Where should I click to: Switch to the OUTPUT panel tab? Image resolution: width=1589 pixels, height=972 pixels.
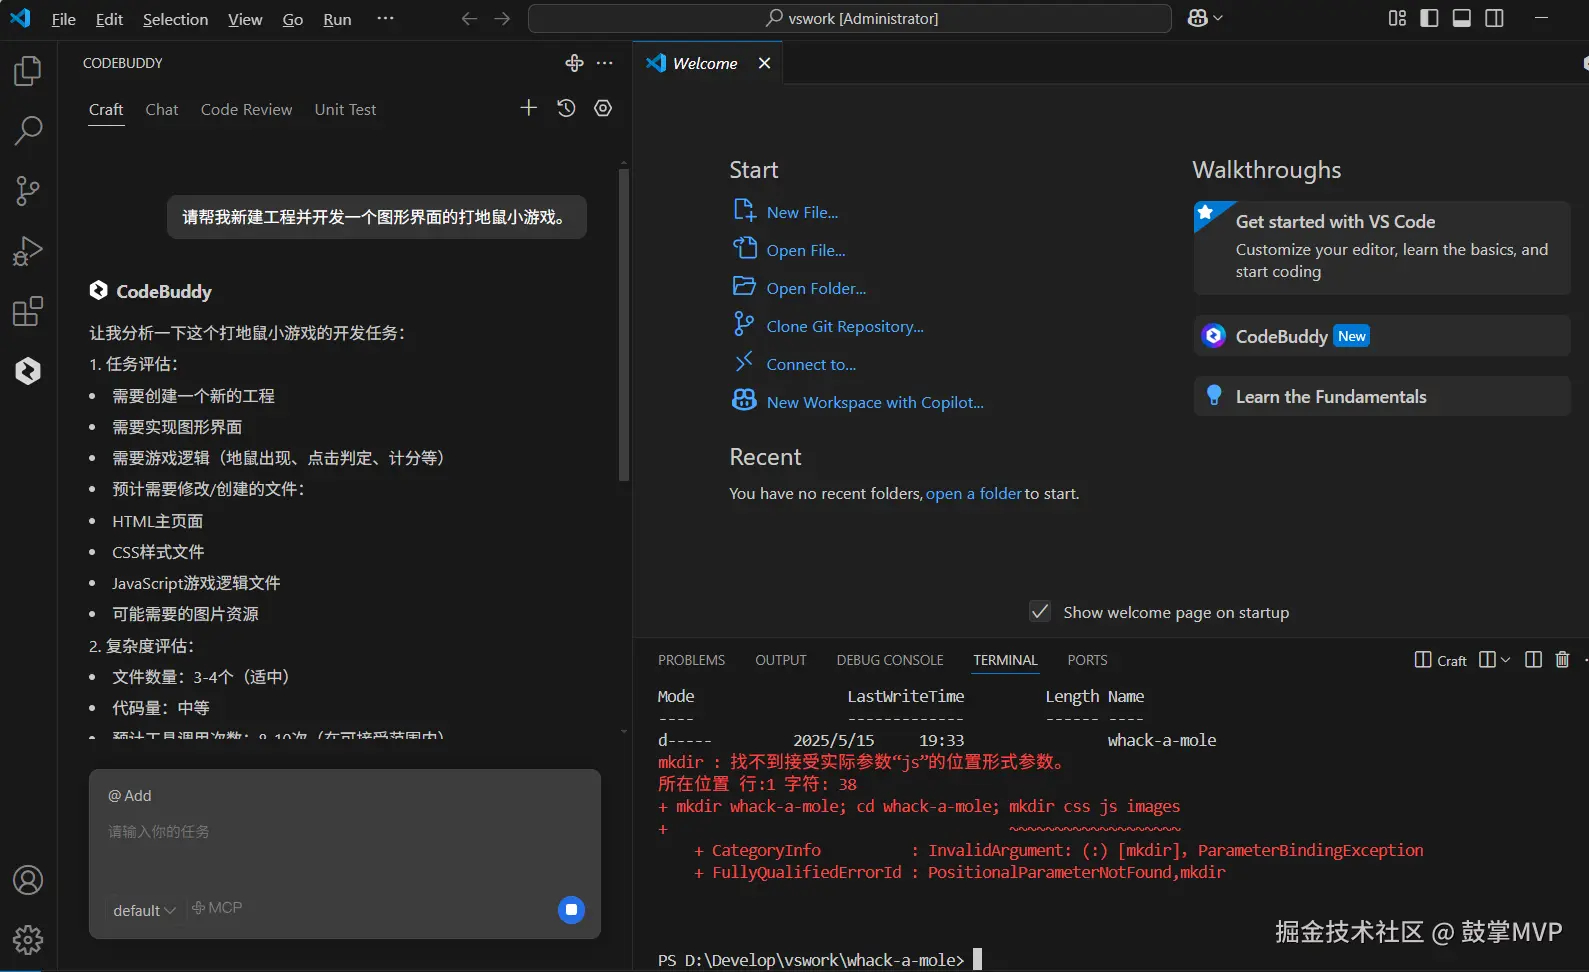pos(780,660)
